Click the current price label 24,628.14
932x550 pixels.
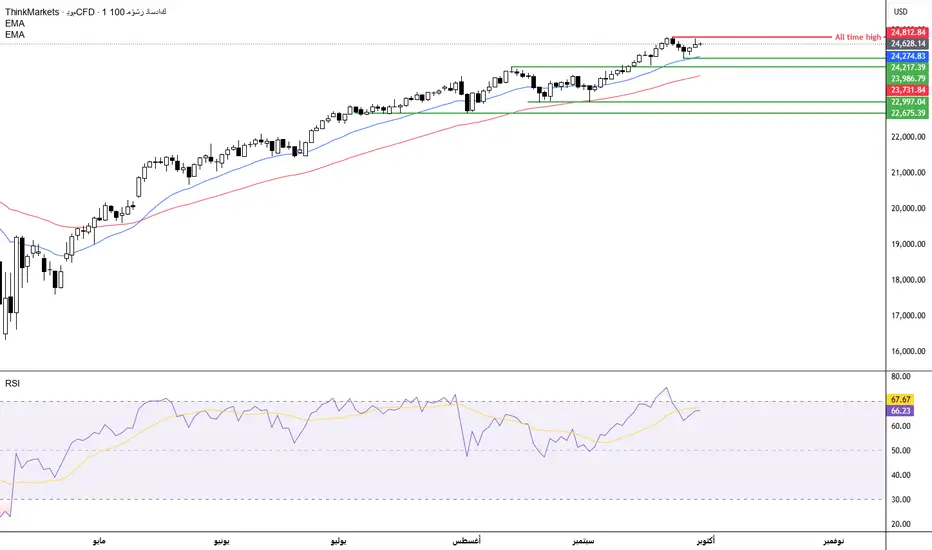(908, 43)
